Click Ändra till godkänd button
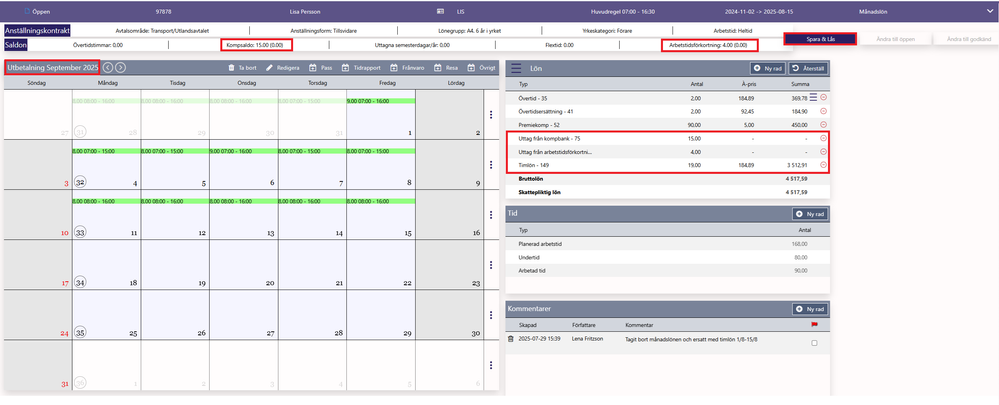Viewport: 999px width, 405px height. [x=967, y=39]
